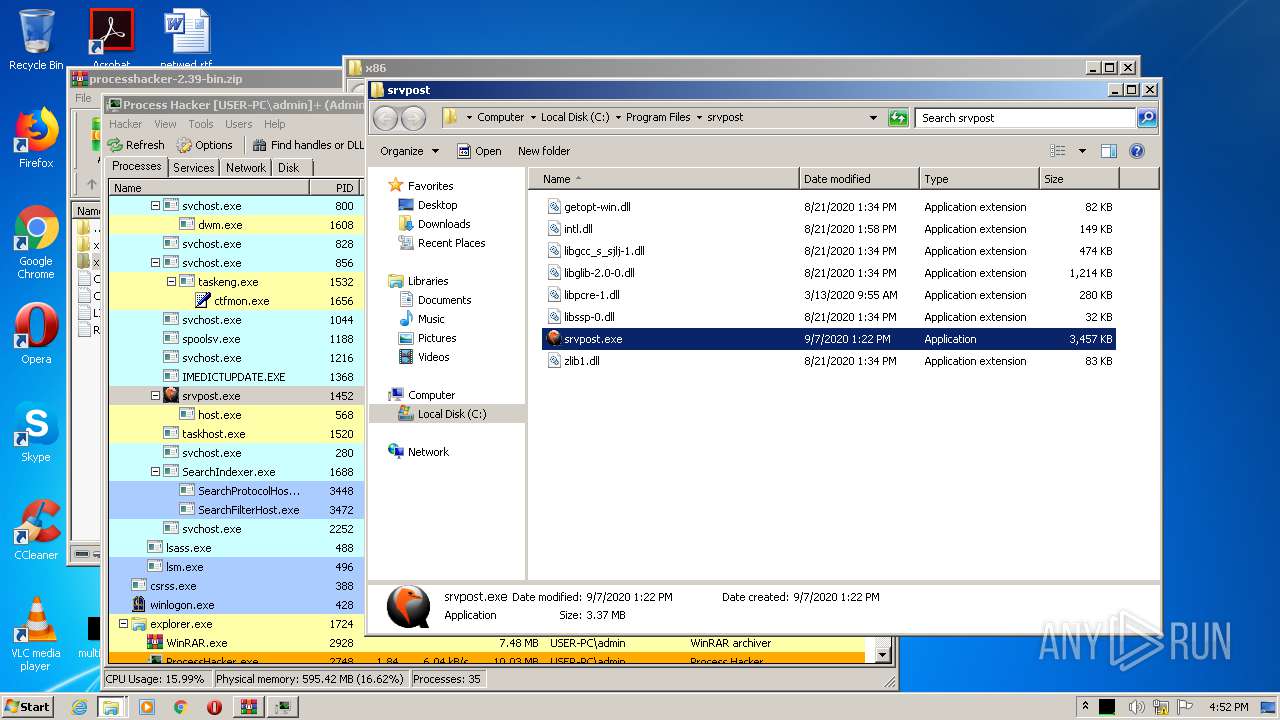Launch Skype desktop shortcut
The width and height of the screenshot is (1280, 720).
coord(36,432)
